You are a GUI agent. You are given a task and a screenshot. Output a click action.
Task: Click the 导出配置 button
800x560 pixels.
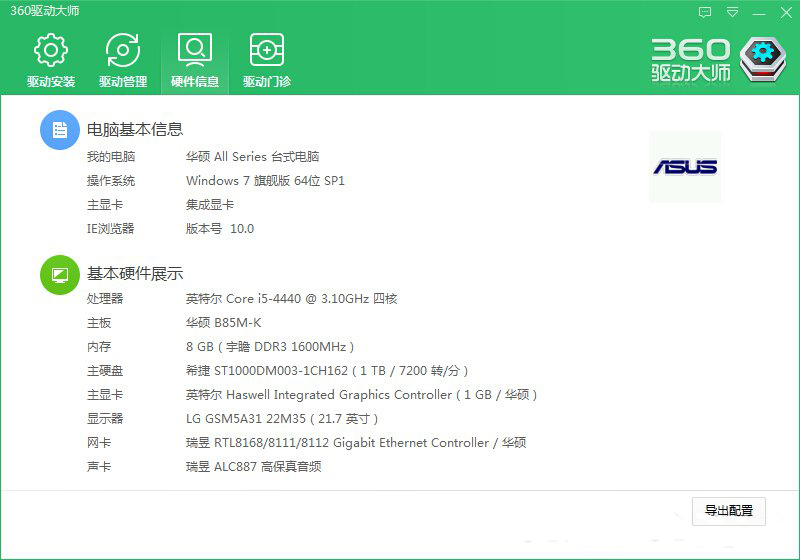(729, 511)
